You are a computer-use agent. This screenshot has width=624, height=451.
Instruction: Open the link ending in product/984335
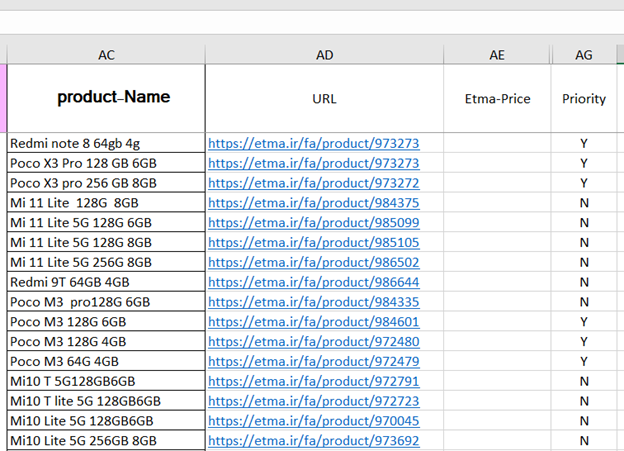[314, 302]
